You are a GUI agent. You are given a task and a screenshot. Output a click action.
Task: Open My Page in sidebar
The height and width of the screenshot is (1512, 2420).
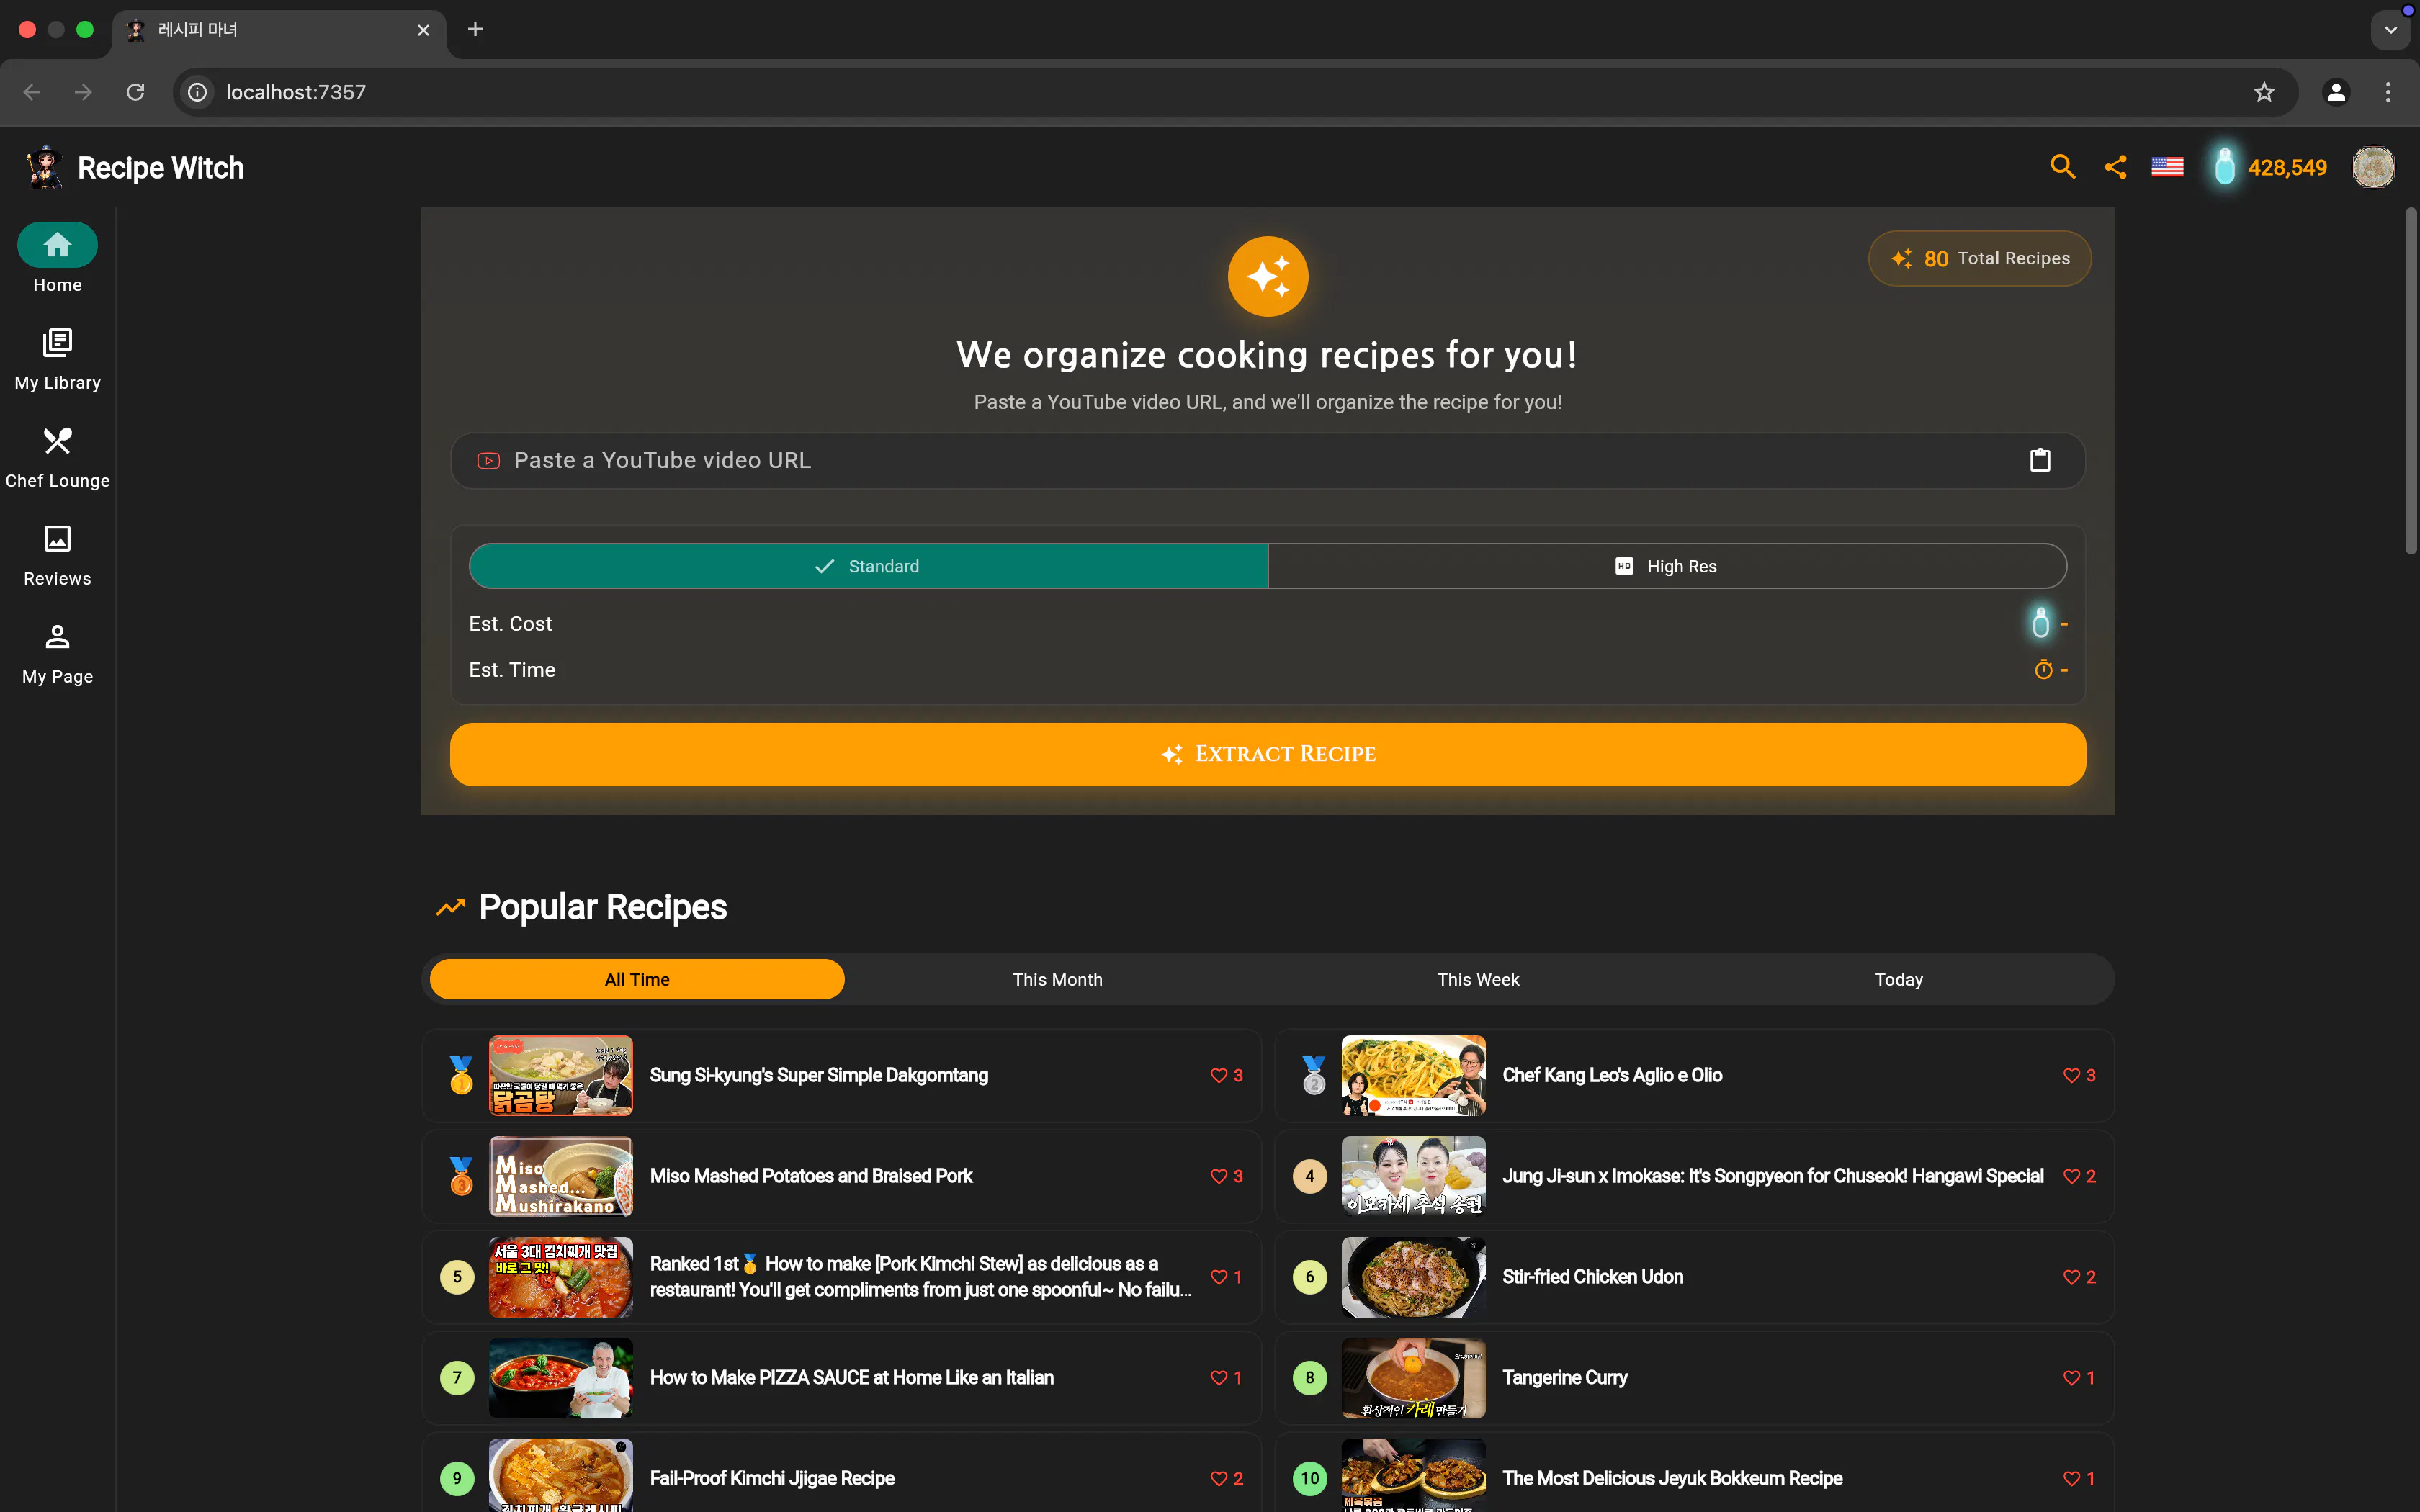click(57, 653)
